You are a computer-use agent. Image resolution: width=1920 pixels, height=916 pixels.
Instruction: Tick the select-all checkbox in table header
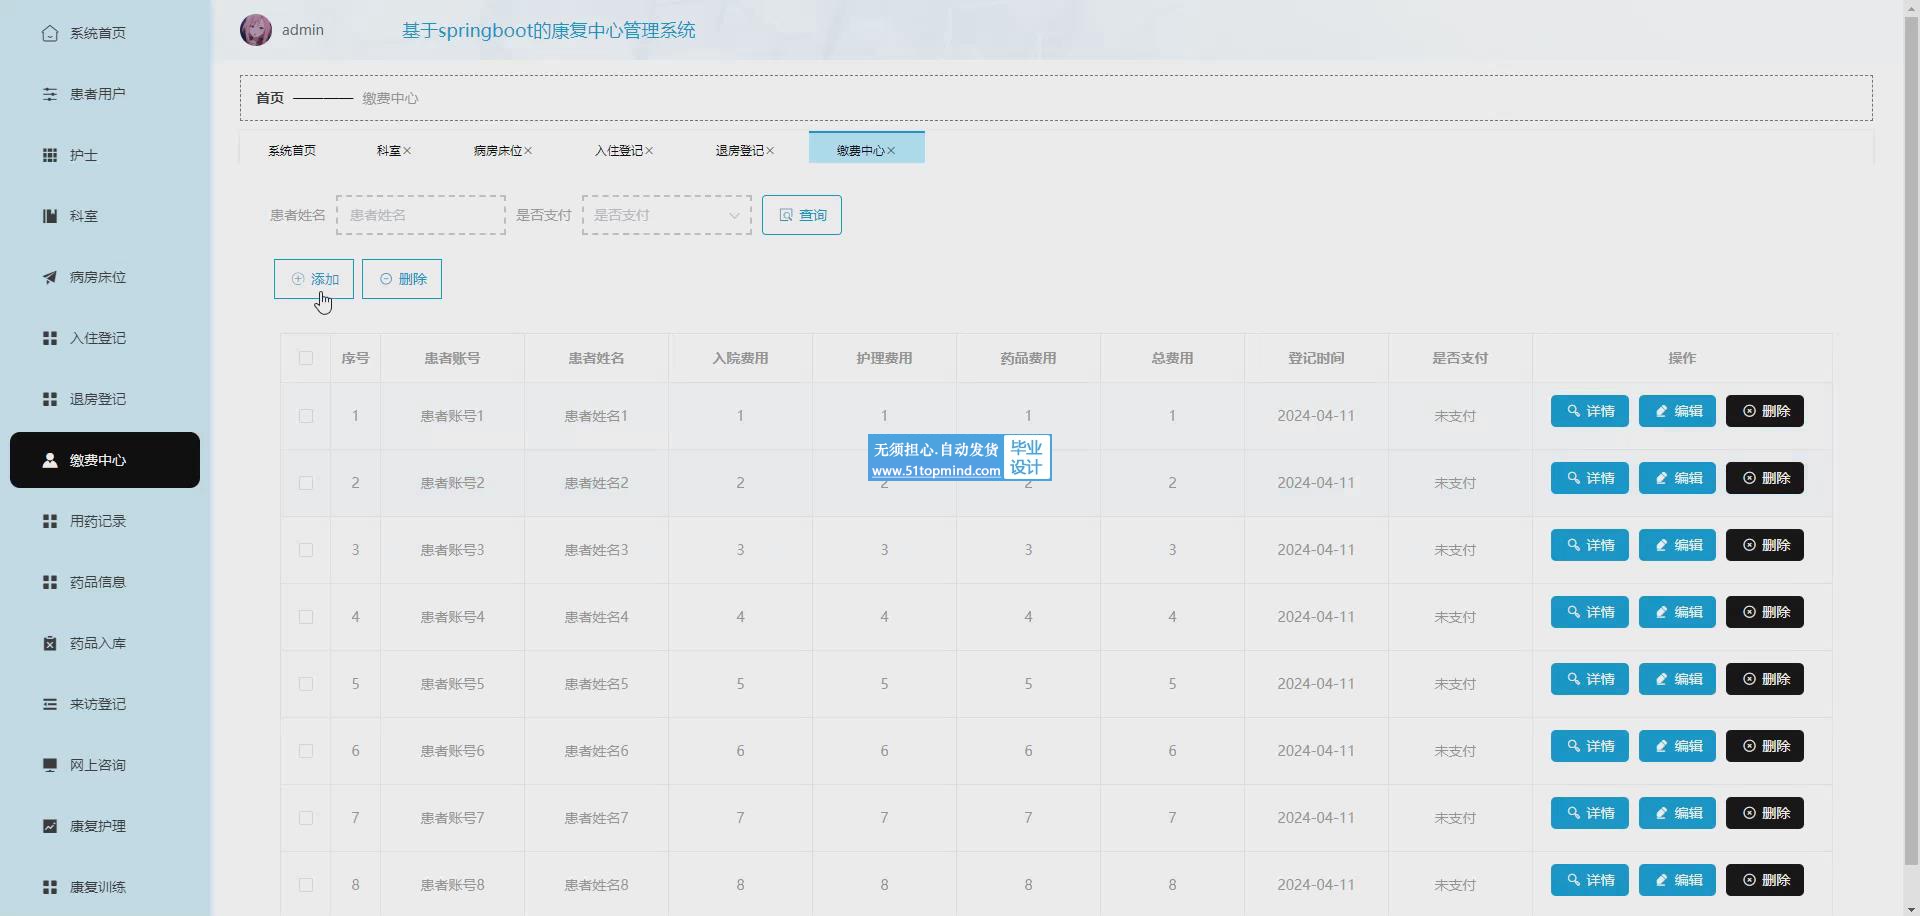[306, 358]
